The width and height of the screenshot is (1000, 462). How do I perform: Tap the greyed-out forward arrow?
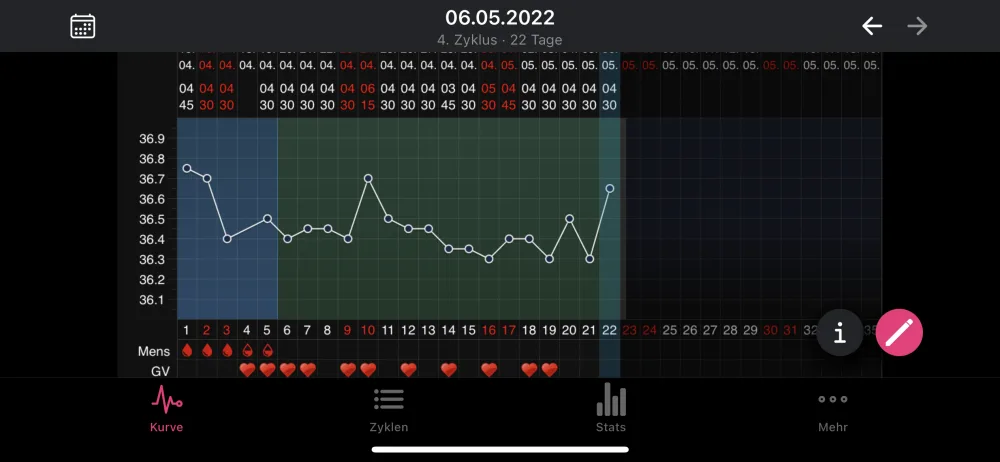[x=917, y=26]
